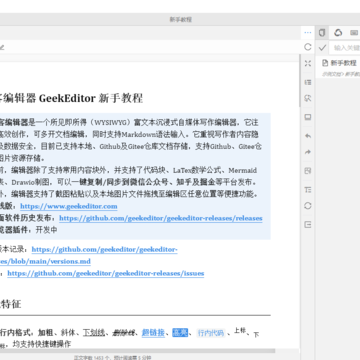The image size is (360, 360).
Task: Click the keyword search input field
Action: [x=345, y=48]
